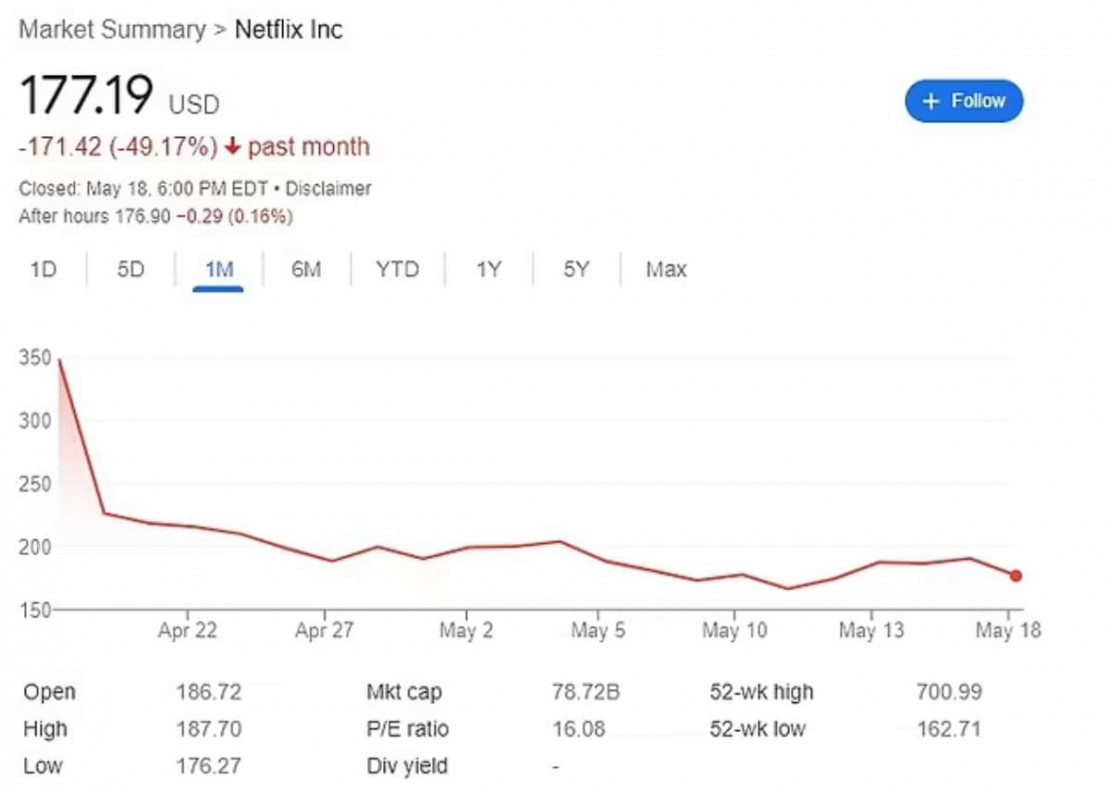Click the 350 peak at chart start

[x=59, y=360]
